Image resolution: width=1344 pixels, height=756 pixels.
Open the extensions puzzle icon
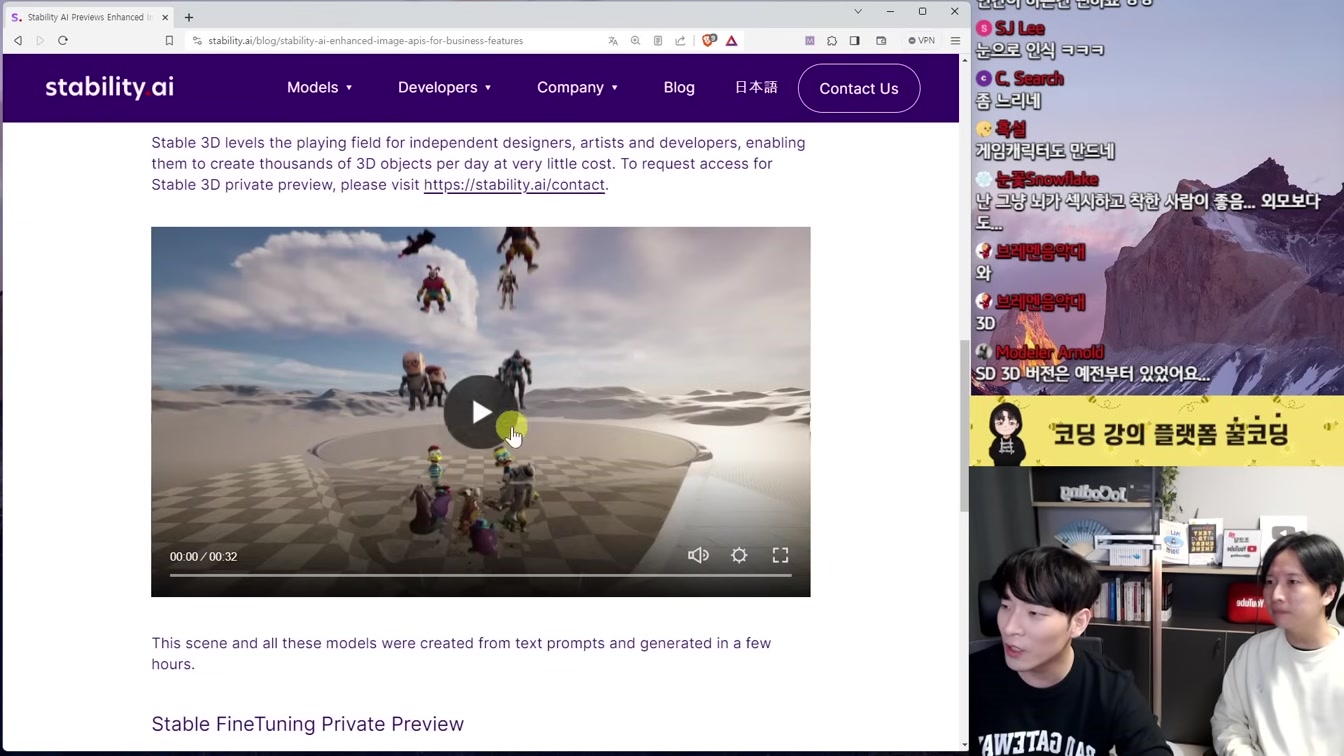tap(832, 41)
